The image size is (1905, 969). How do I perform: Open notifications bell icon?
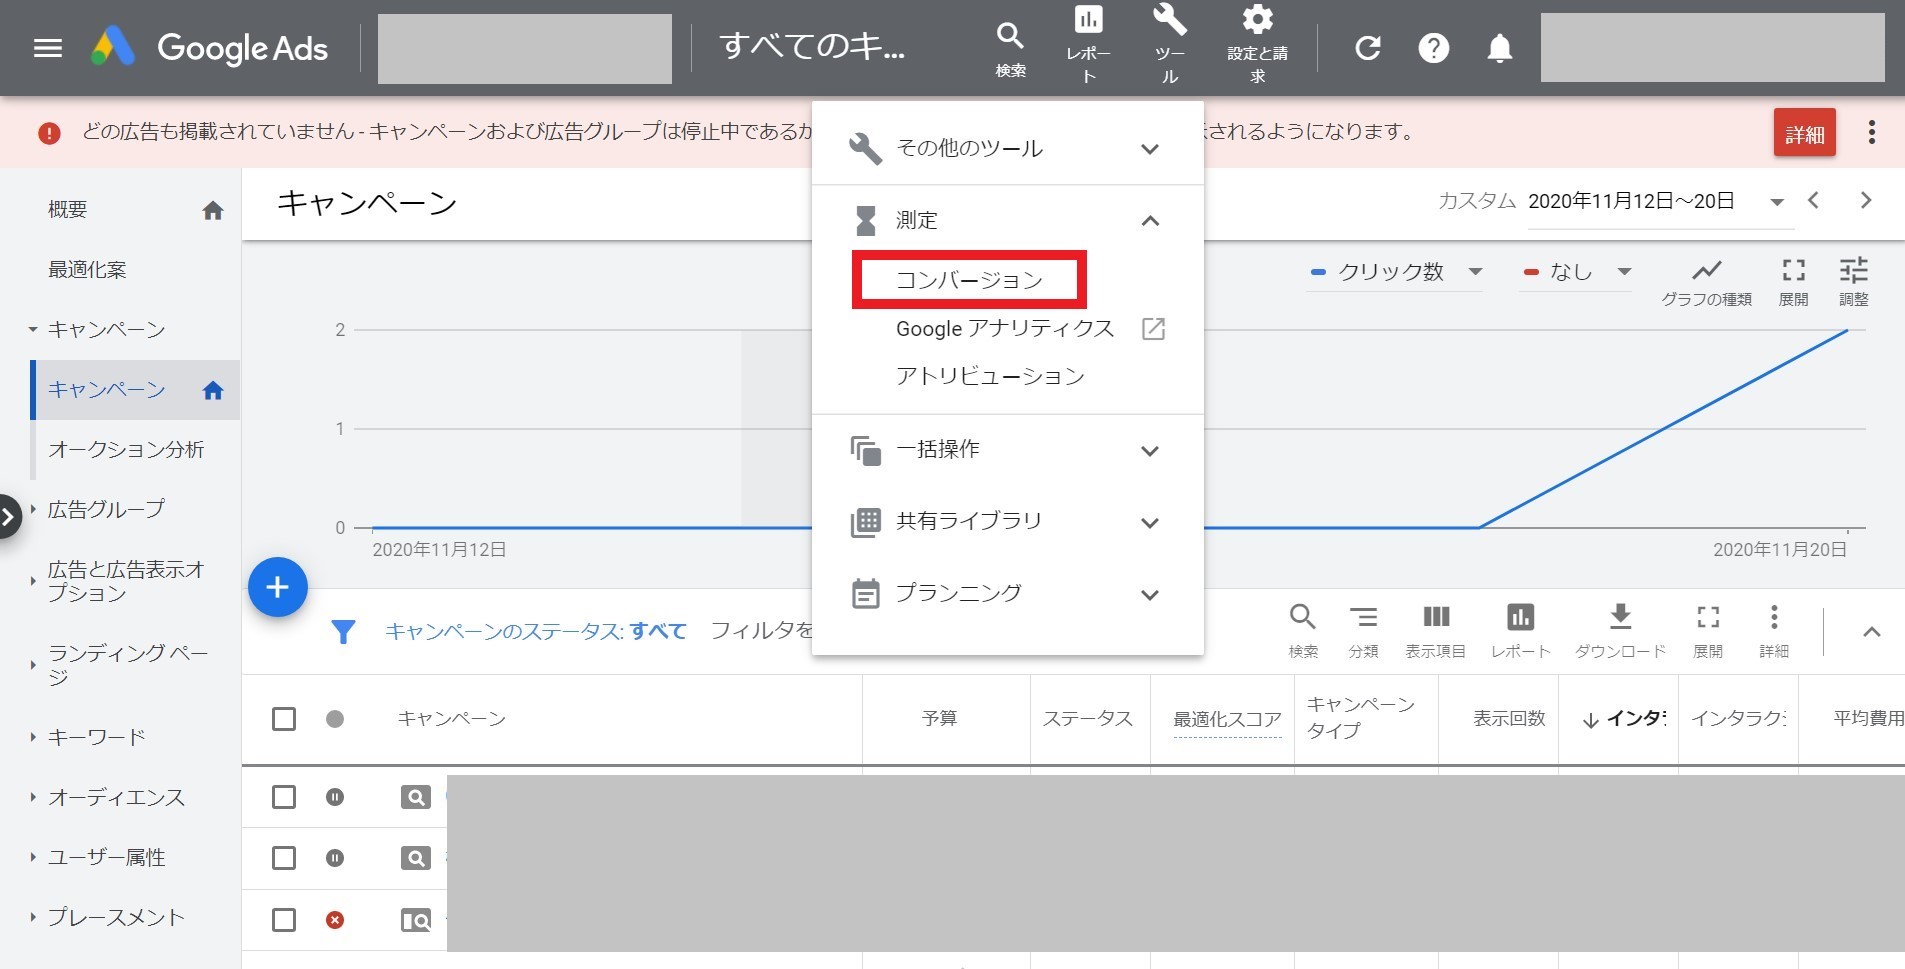click(1499, 48)
